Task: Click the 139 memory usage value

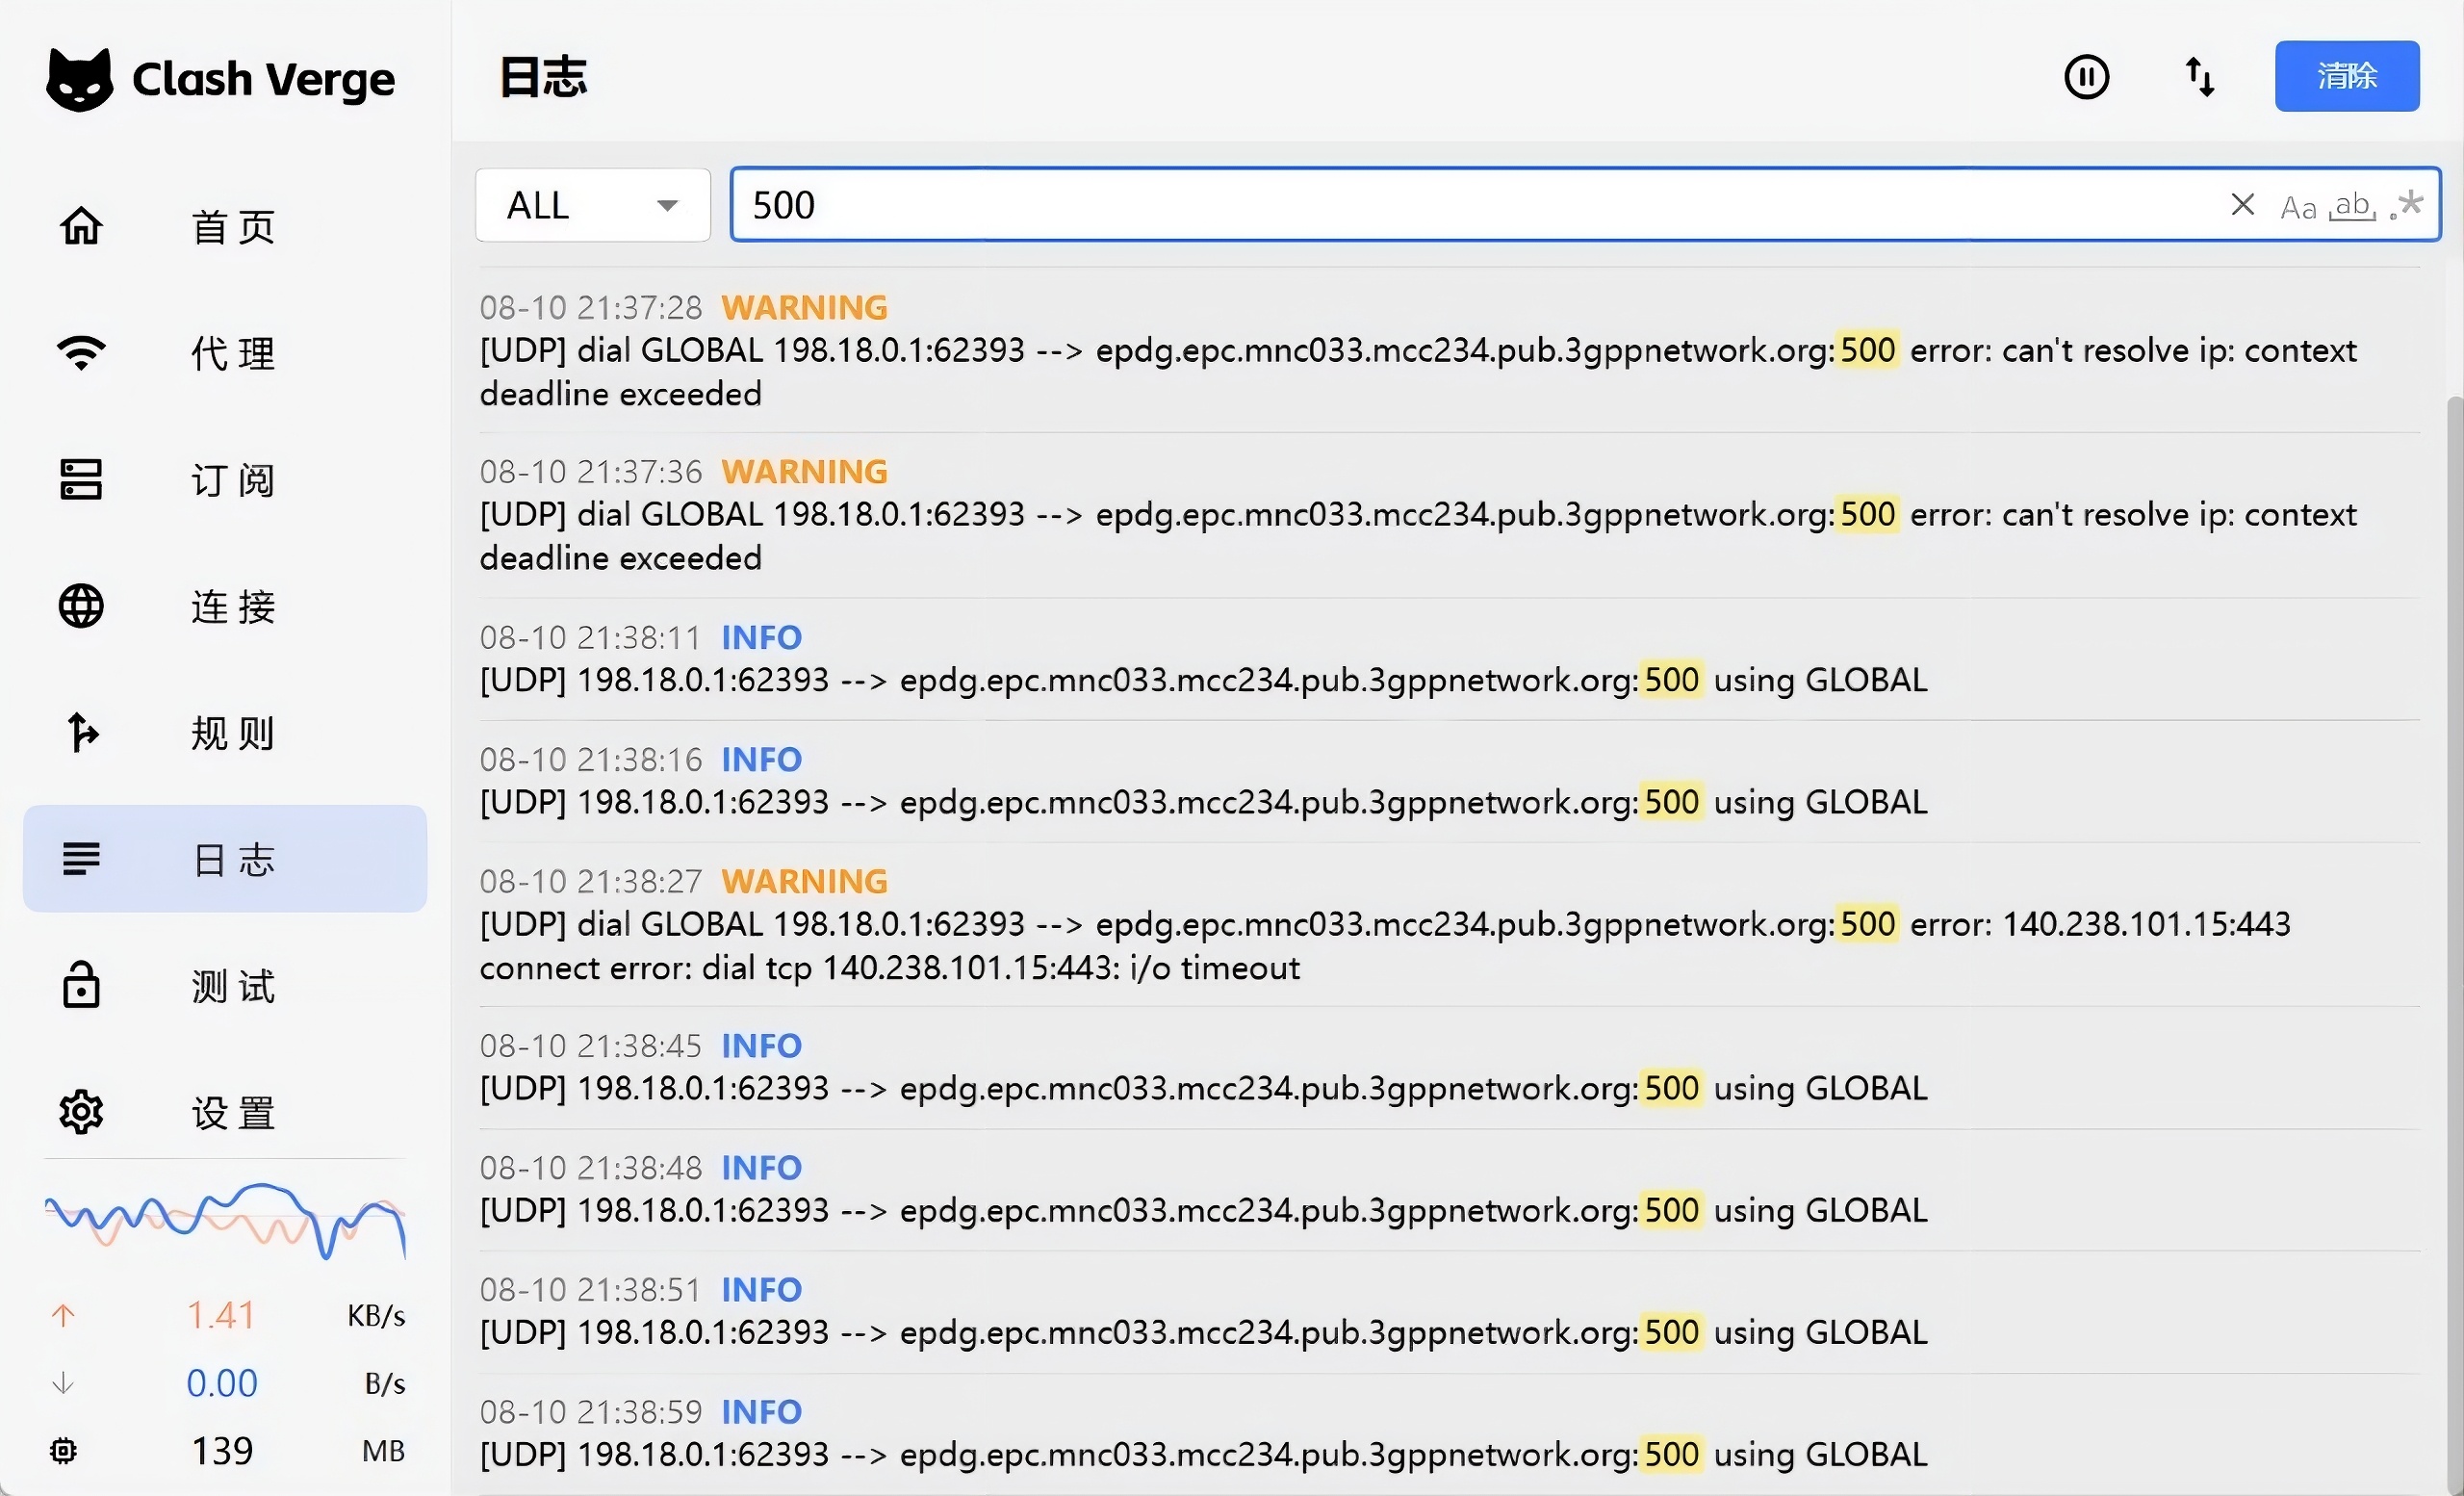Action: click(x=222, y=1451)
